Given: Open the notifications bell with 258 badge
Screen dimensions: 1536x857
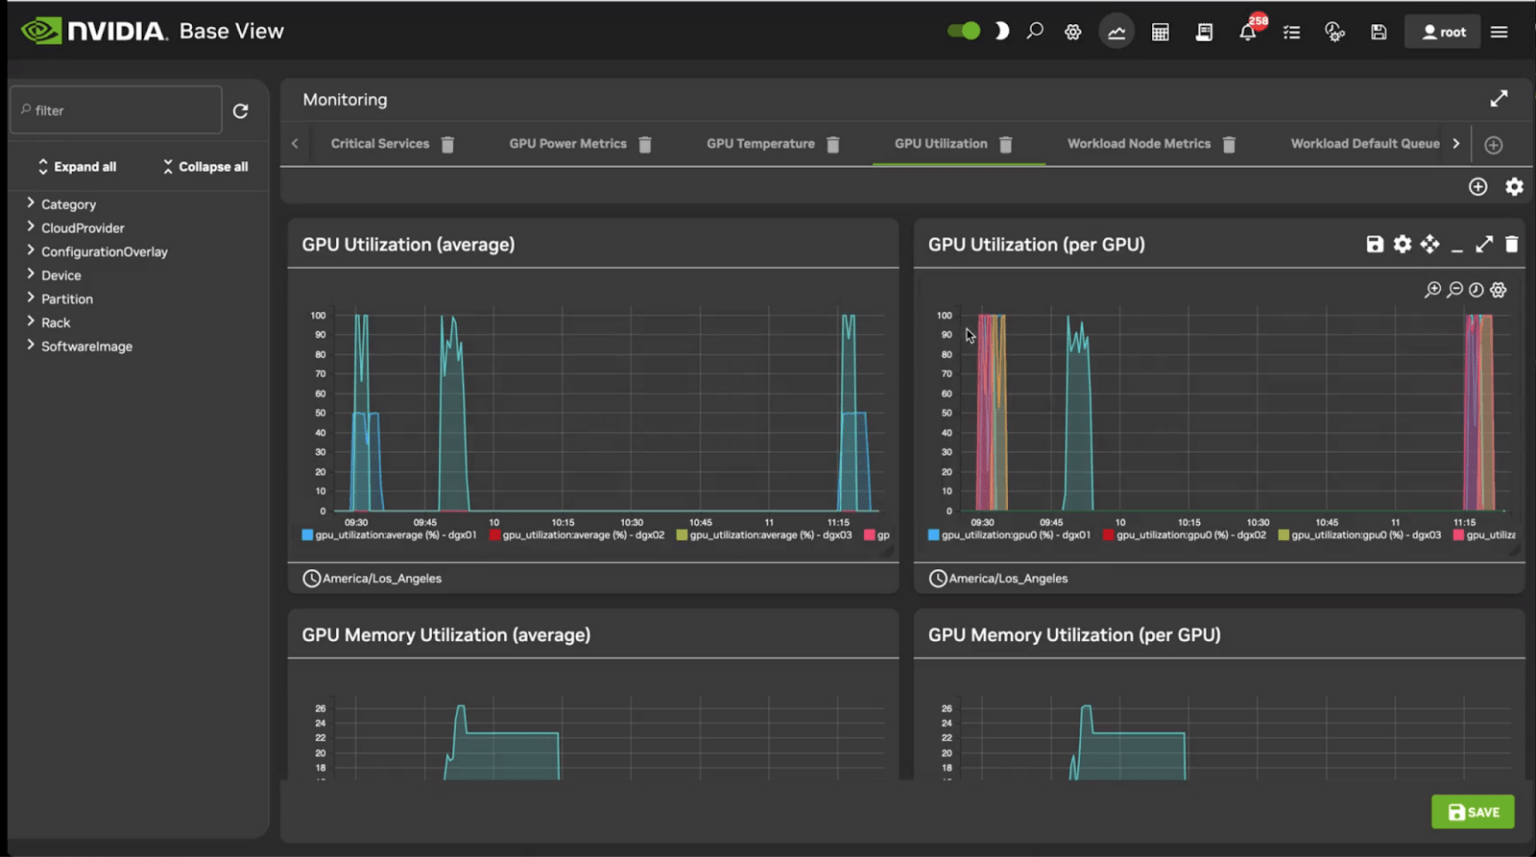Looking at the screenshot, I should click(x=1248, y=31).
